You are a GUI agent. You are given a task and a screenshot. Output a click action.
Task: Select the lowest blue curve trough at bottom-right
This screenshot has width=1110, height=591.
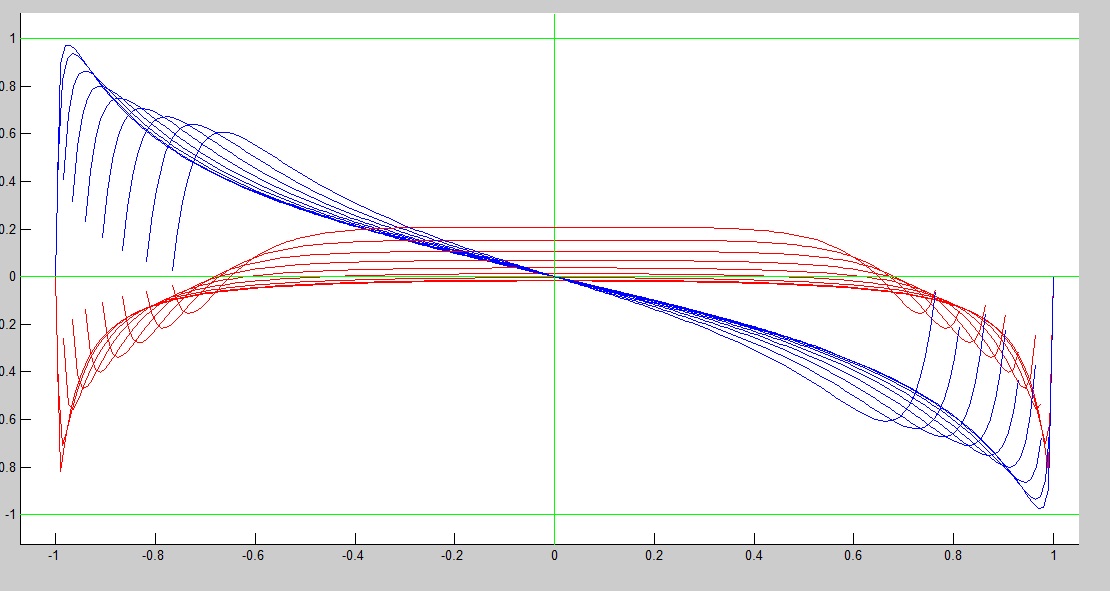coord(1040,508)
